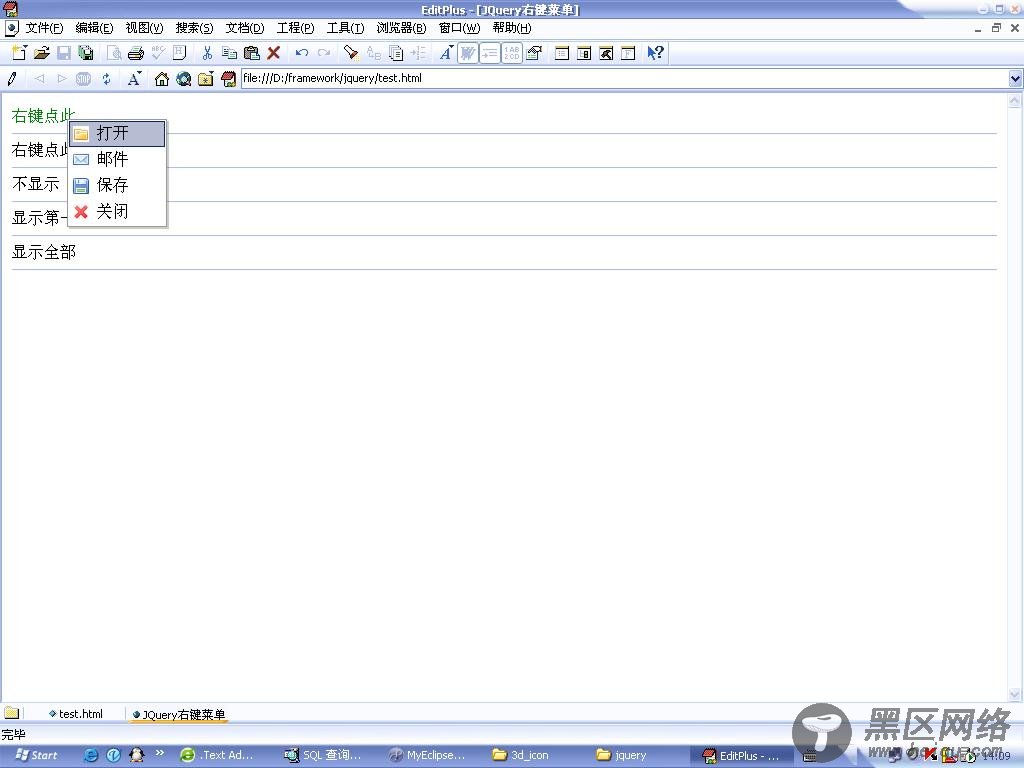Open 视图(V) menu

pyautogui.click(x=144, y=28)
